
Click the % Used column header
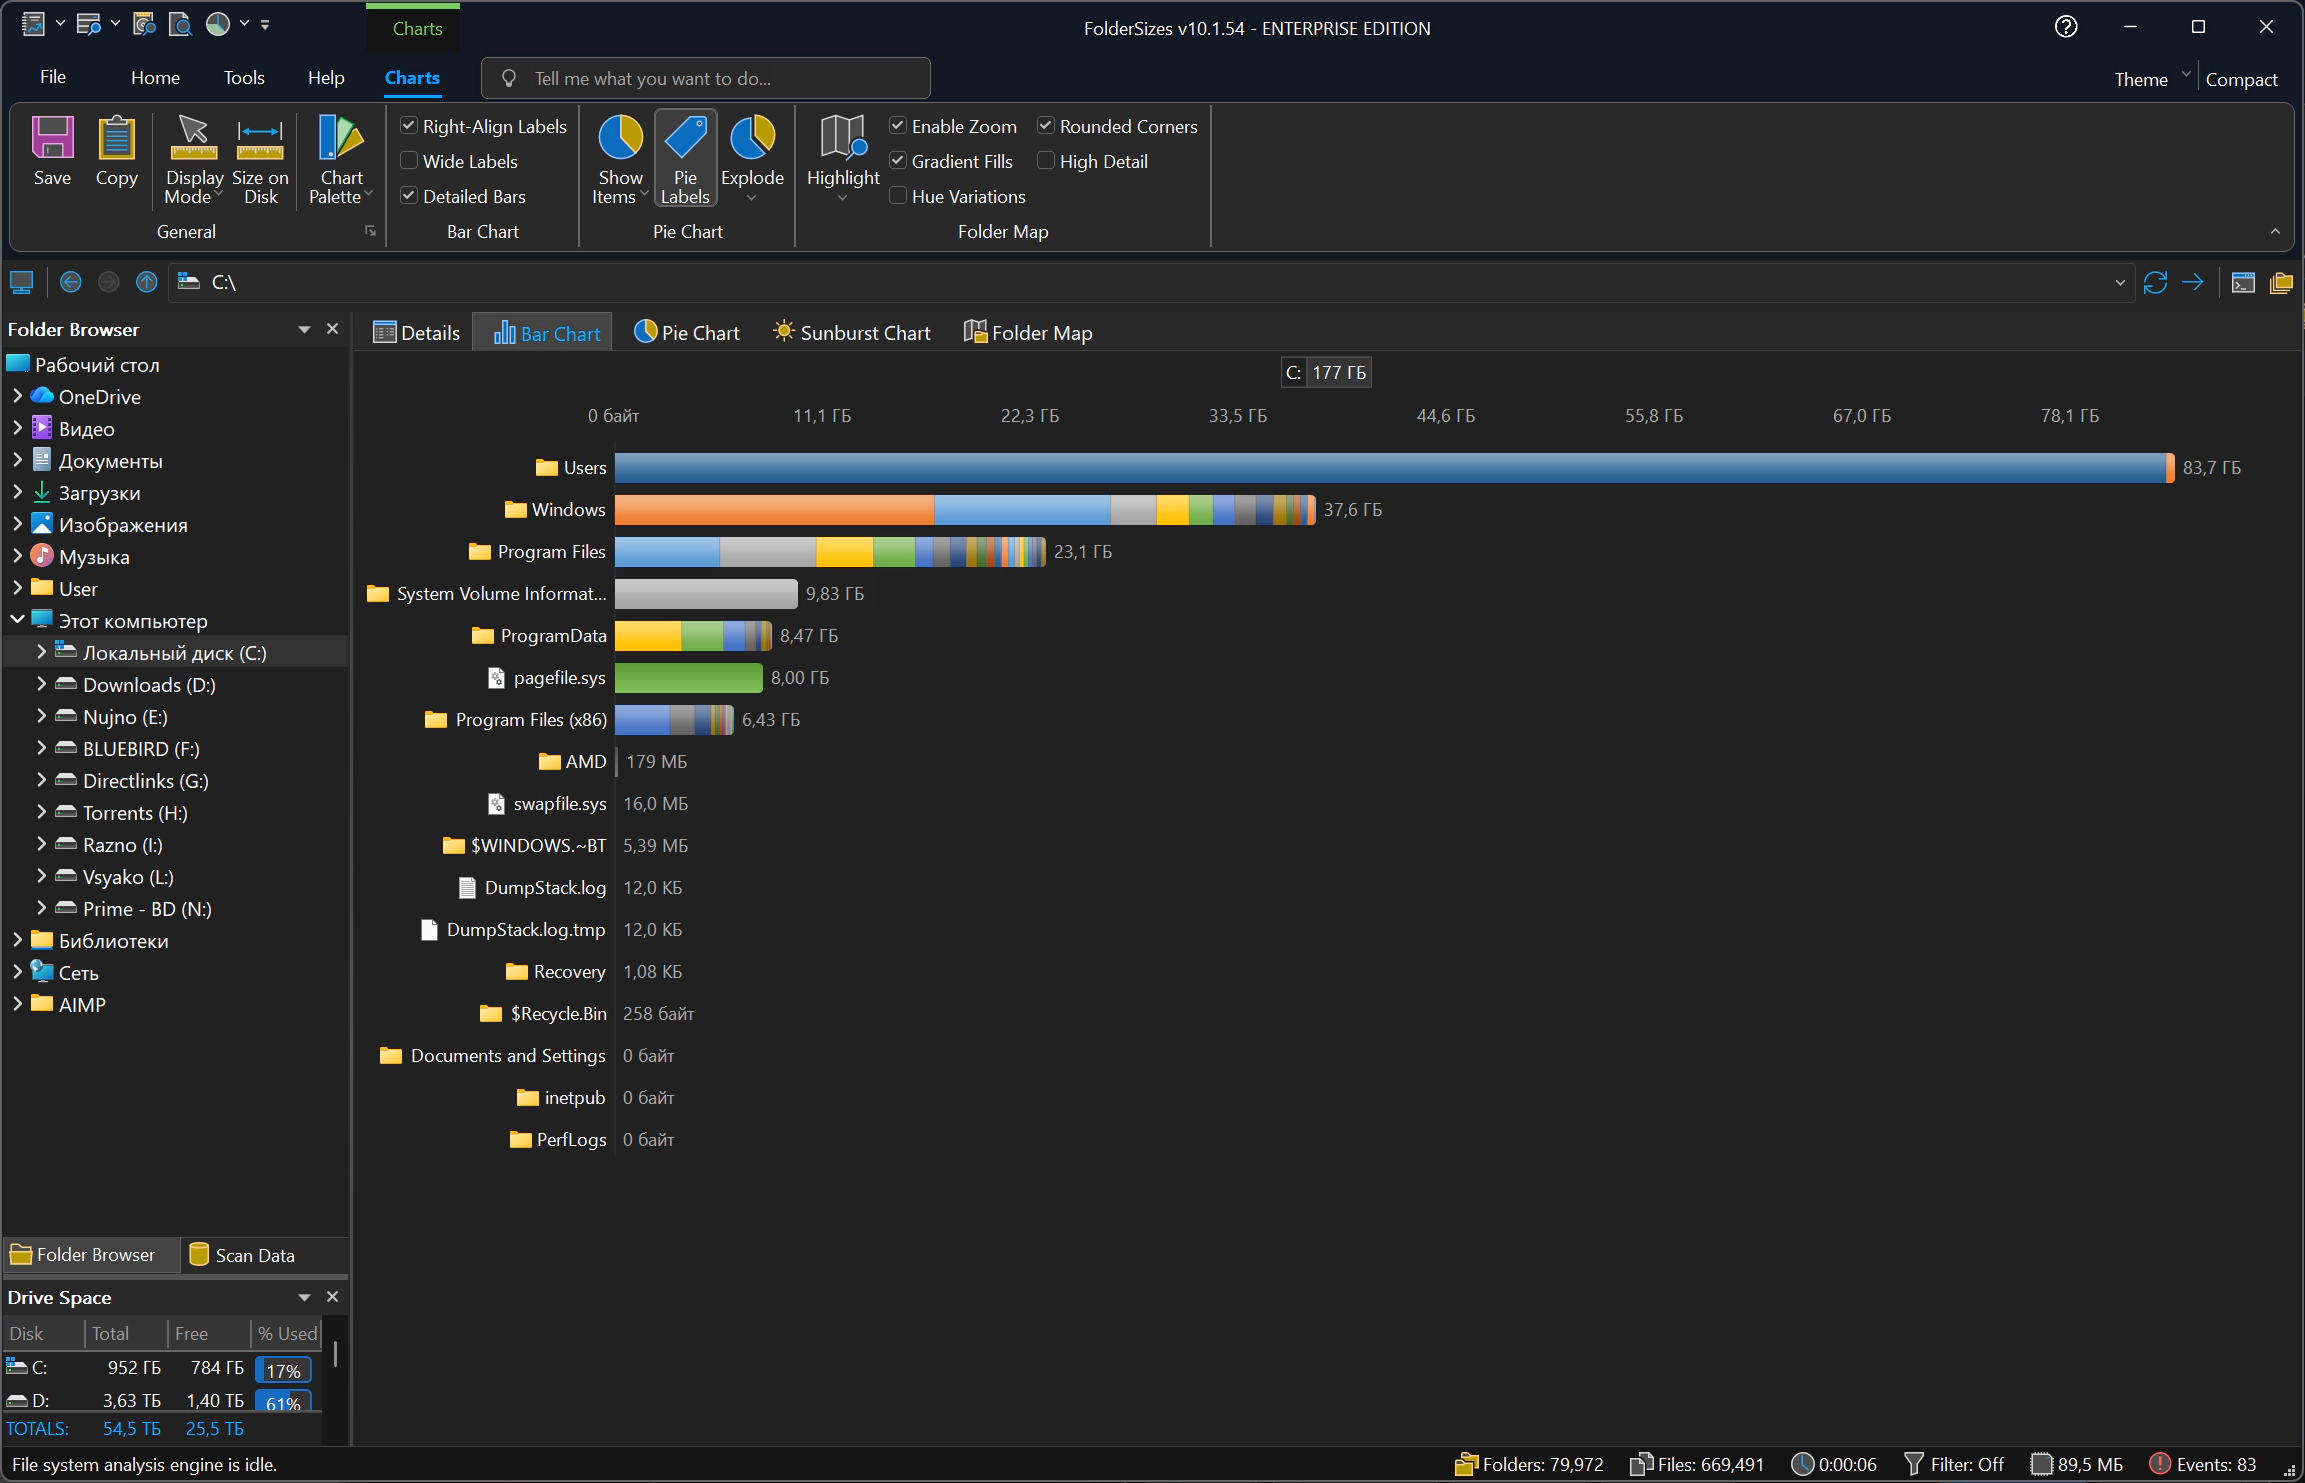287,1333
